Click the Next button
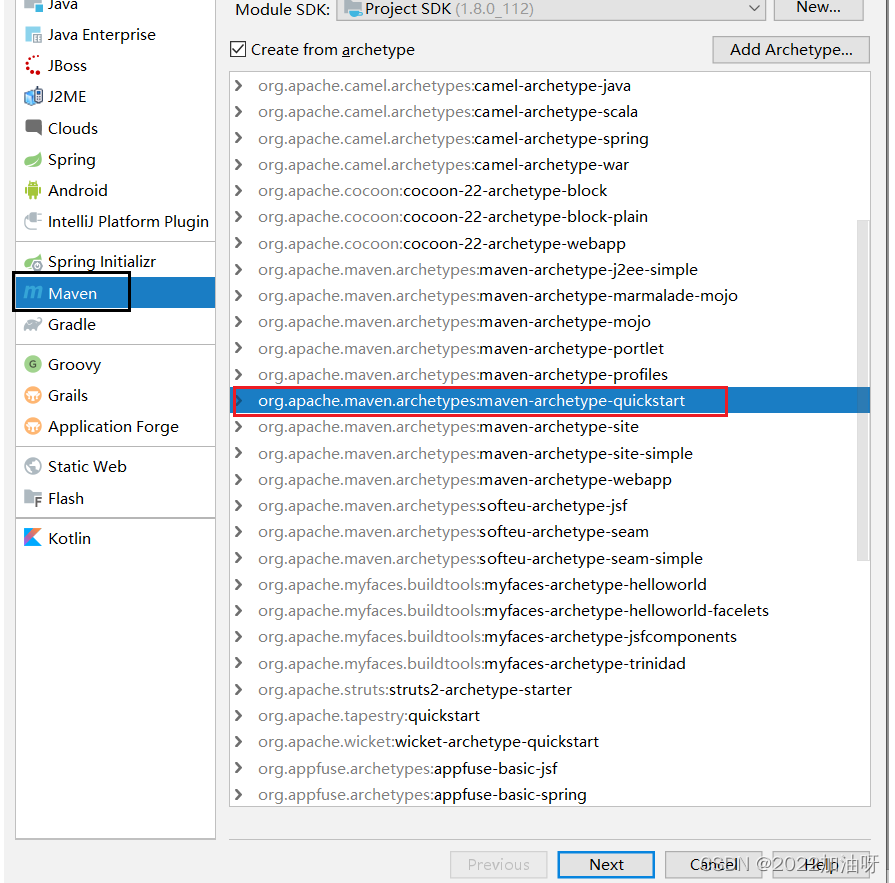The image size is (895, 883). (x=606, y=864)
